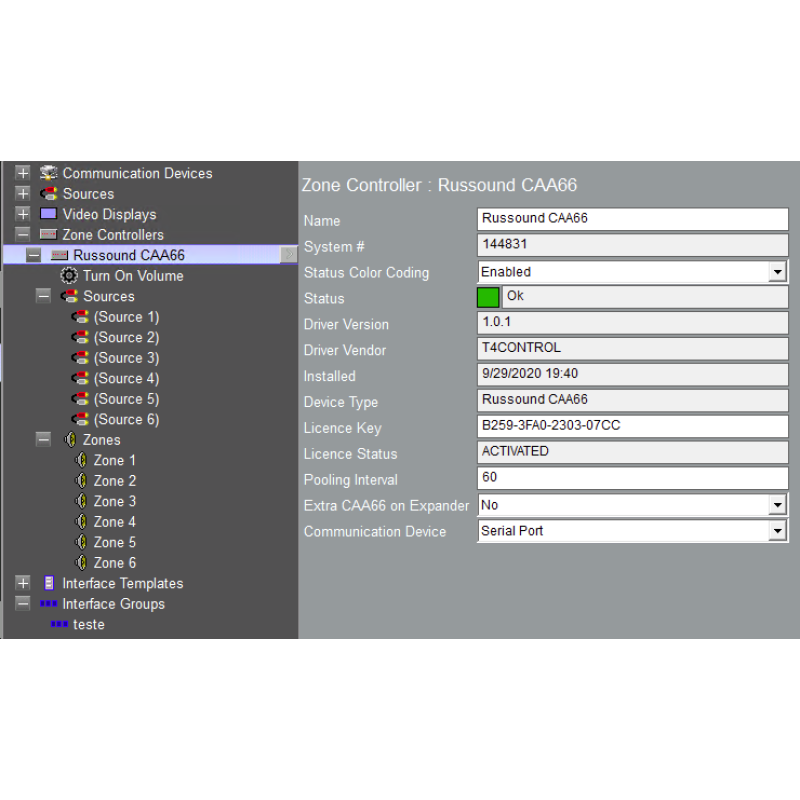Collapse the Zone Controllers node
Screen dimensions: 800x800
point(22,235)
